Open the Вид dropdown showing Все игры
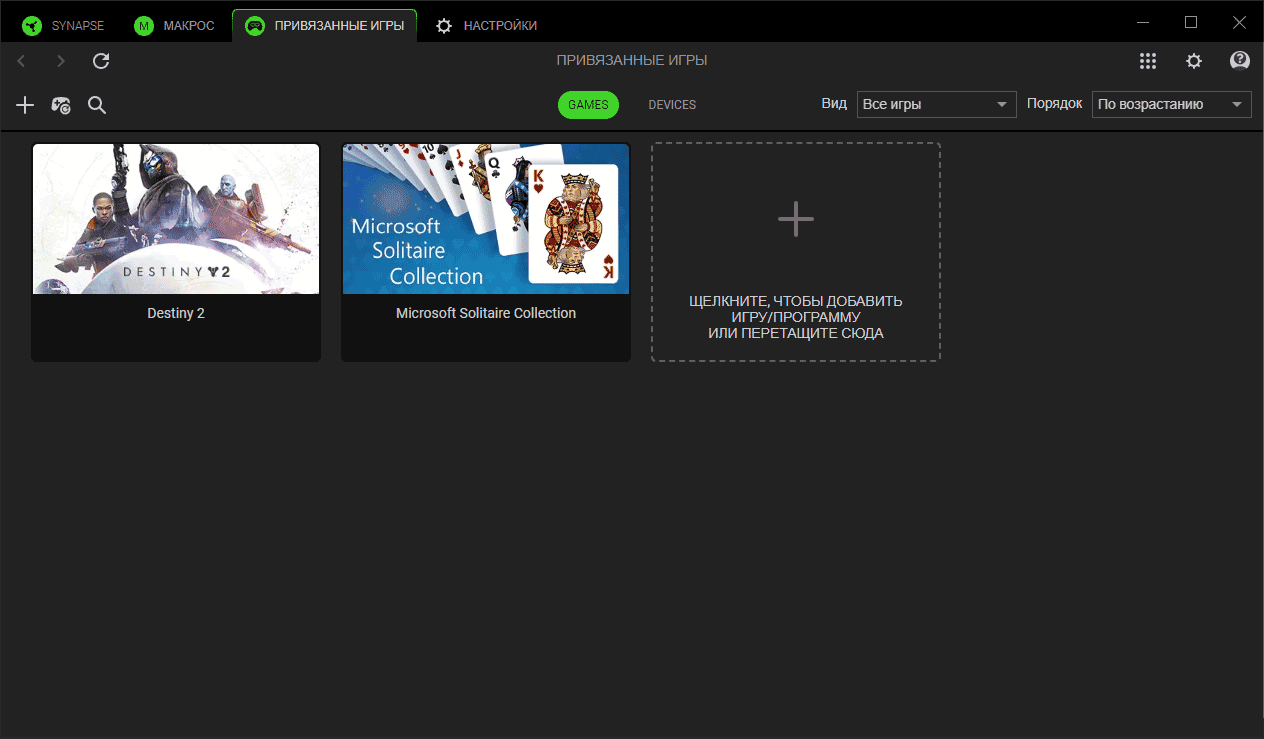Image resolution: width=1264 pixels, height=739 pixels. [x=936, y=104]
